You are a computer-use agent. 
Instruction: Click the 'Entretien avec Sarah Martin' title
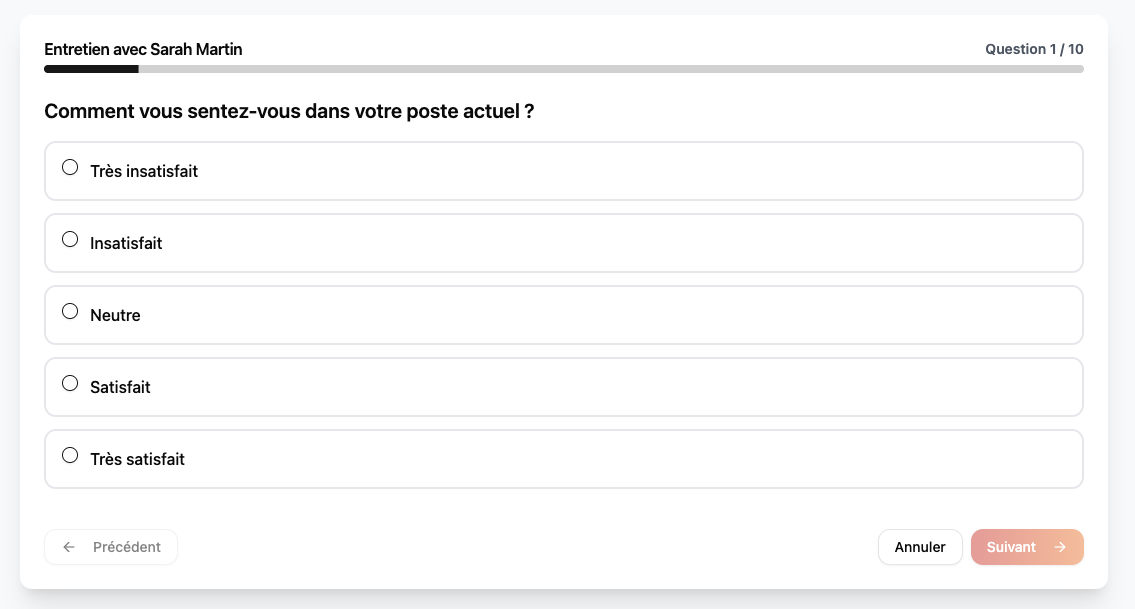(143, 49)
